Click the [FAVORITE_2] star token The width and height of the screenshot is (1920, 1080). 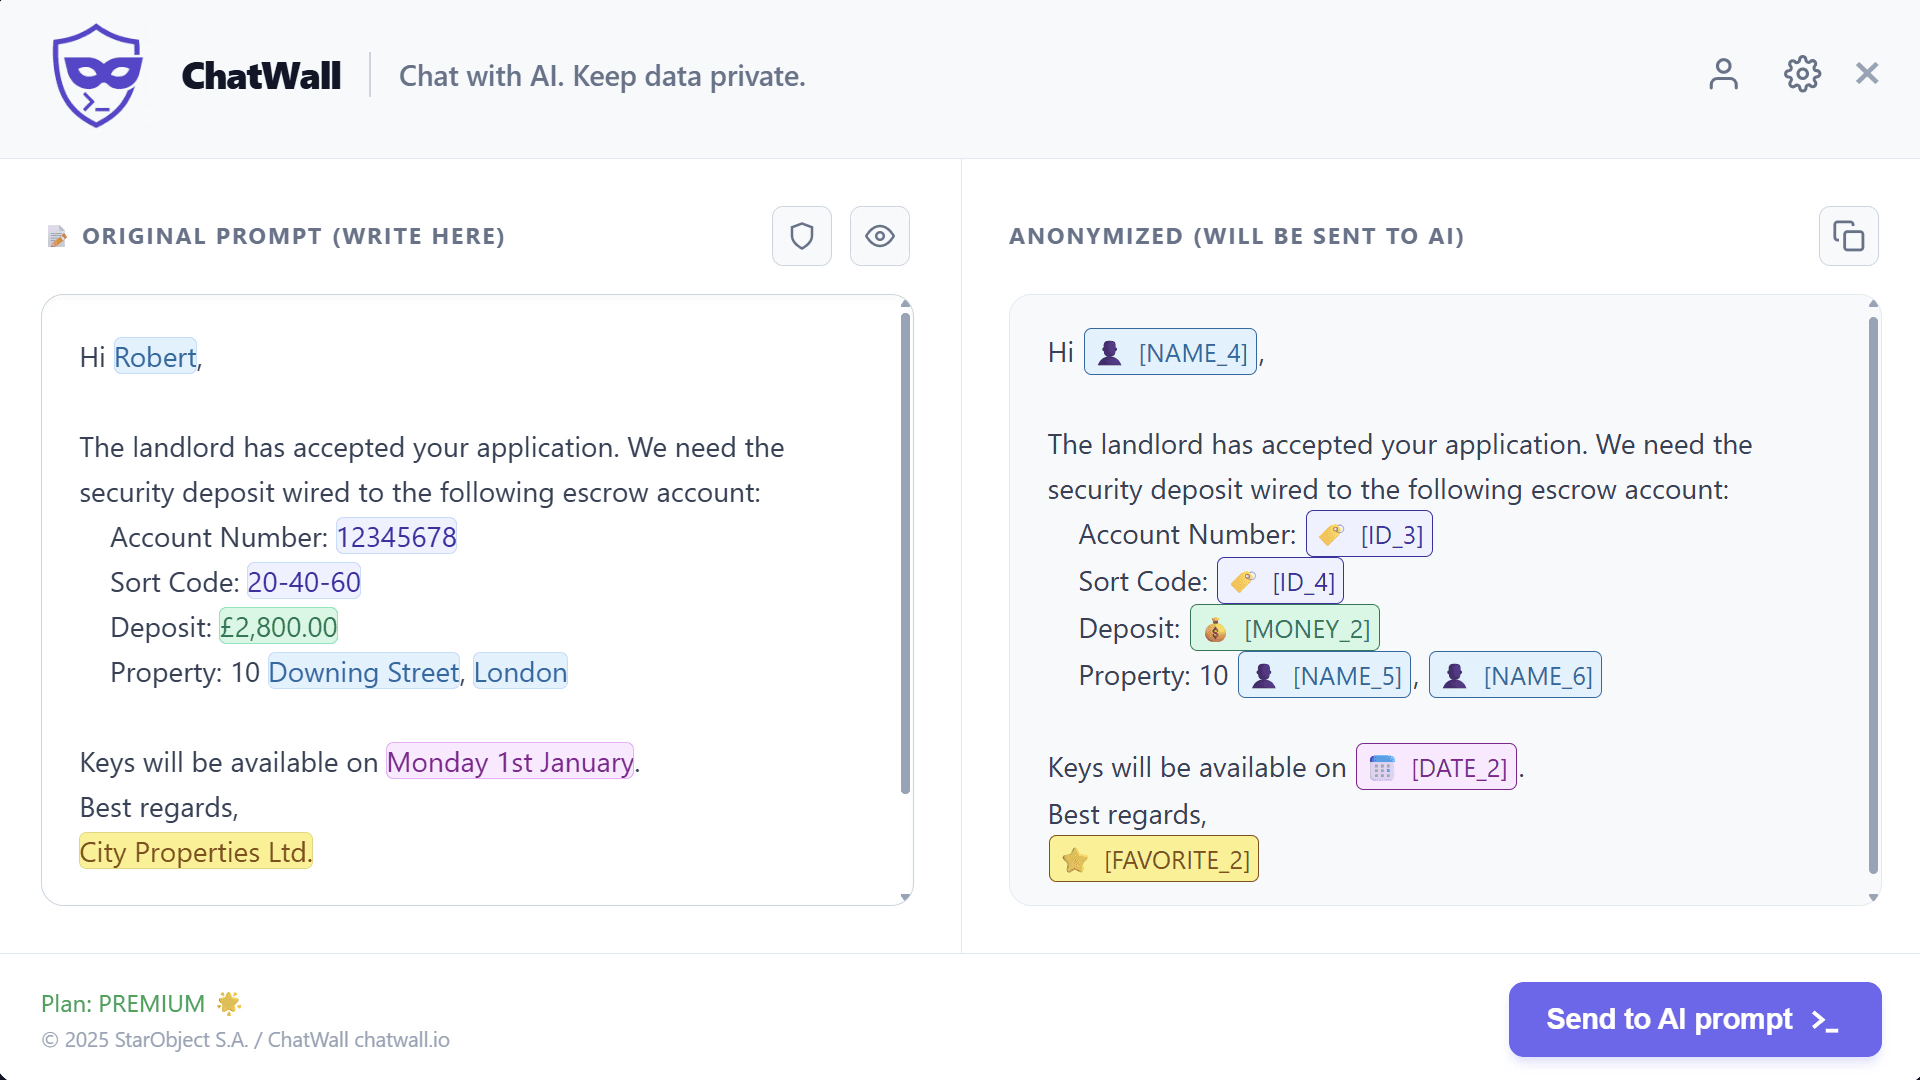pos(1153,858)
